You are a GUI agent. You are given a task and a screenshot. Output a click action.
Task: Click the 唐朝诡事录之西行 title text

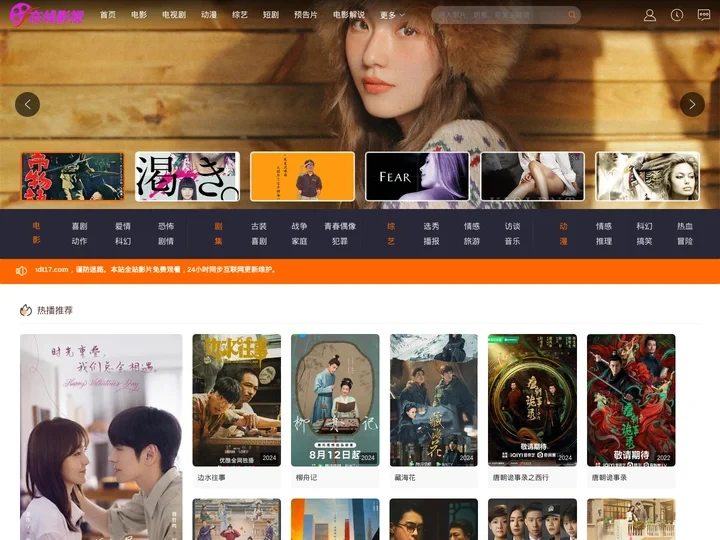pyautogui.click(x=521, y=478)
